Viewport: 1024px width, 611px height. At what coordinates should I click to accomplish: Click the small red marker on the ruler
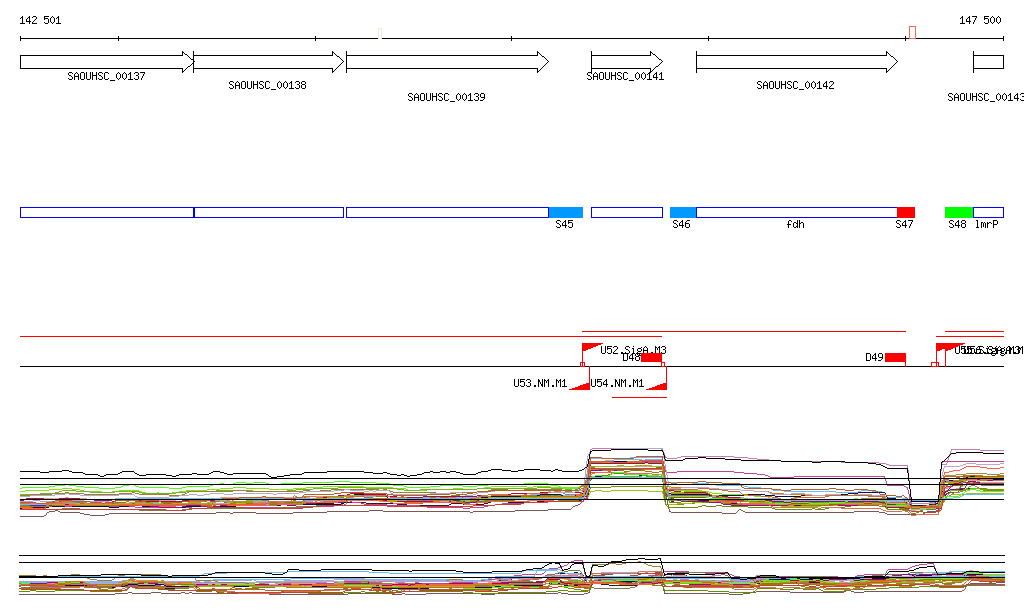[x=912, y=33]
